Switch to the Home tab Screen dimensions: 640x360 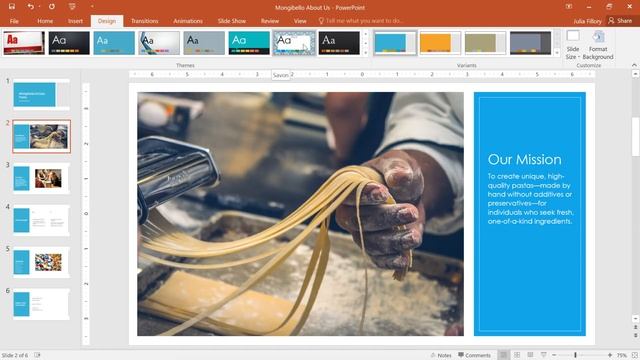pyautogui.click(x=45, y=21)
